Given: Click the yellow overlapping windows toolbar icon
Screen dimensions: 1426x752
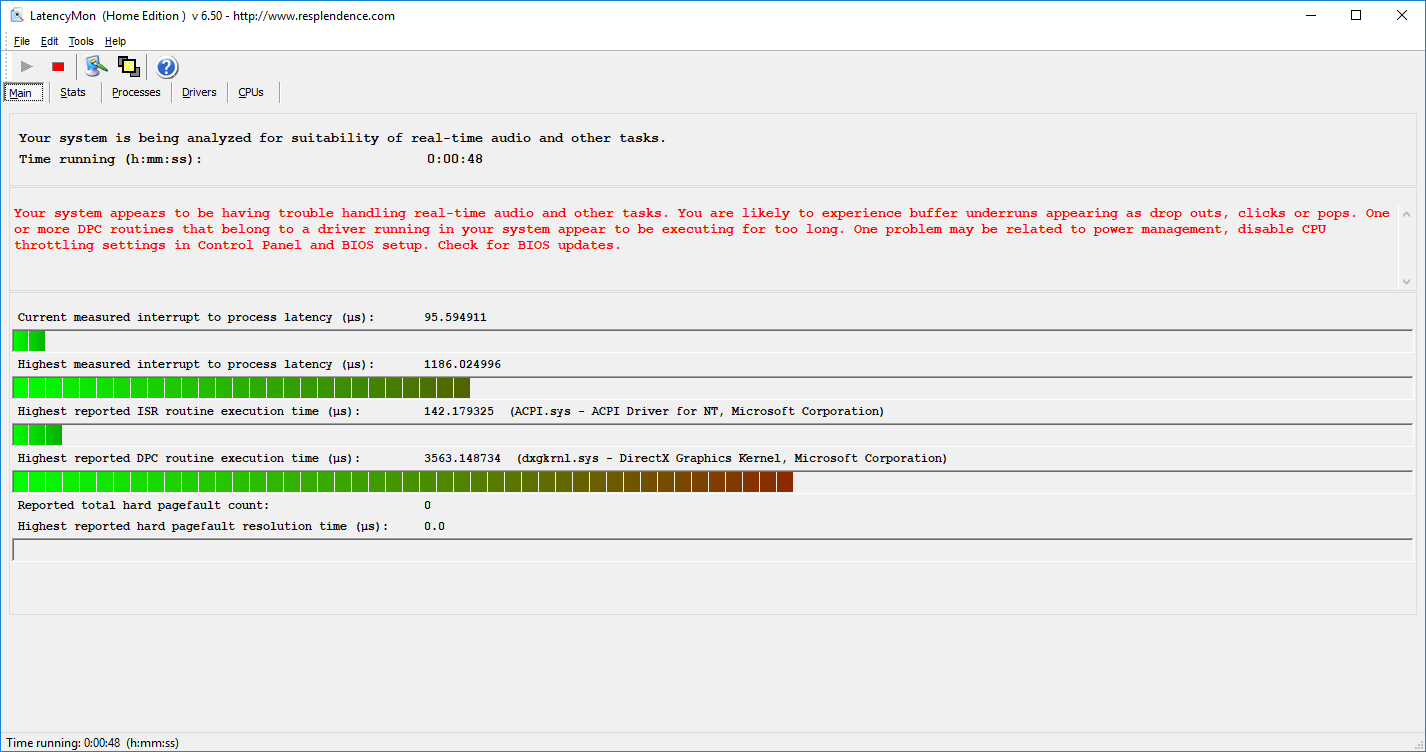Looking at the screenshot, I should coord(128,67).
